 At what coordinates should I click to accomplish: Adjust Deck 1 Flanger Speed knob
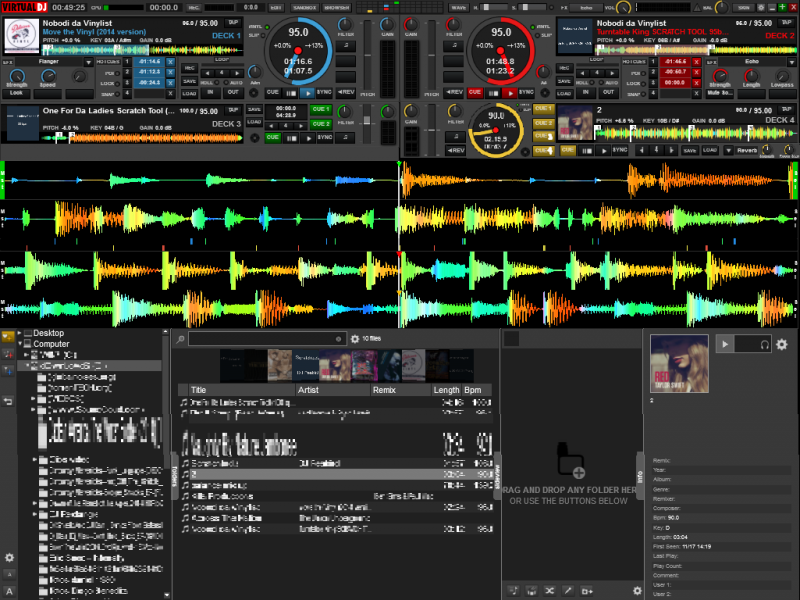[47, 77]
